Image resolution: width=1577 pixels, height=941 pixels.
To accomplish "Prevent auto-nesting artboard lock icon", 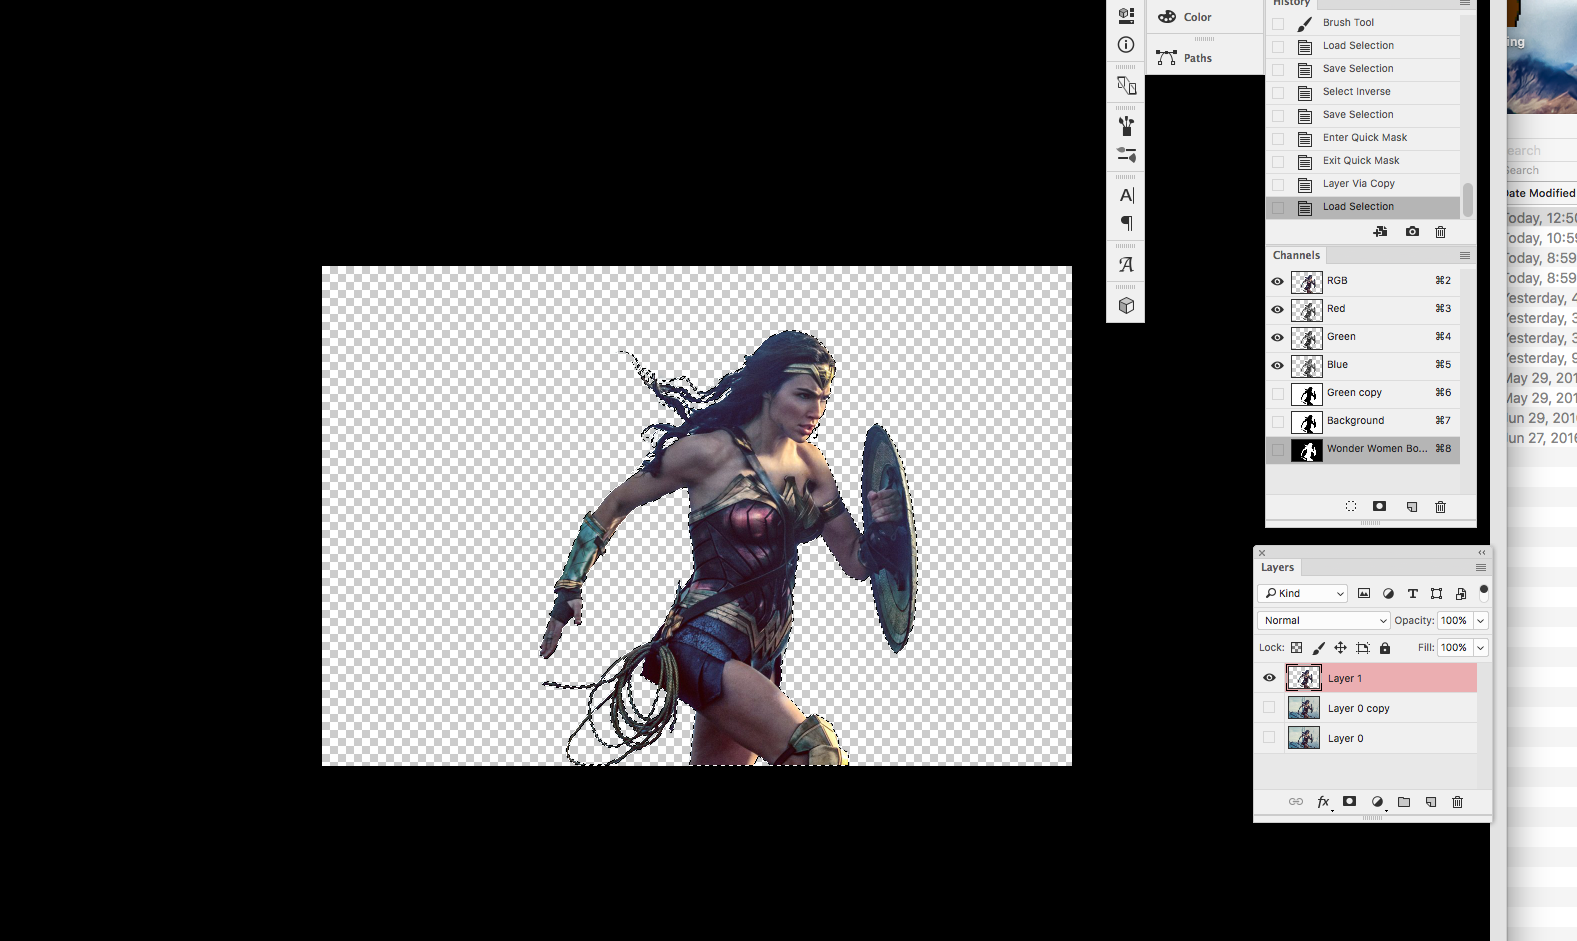I will (1363, 648).
